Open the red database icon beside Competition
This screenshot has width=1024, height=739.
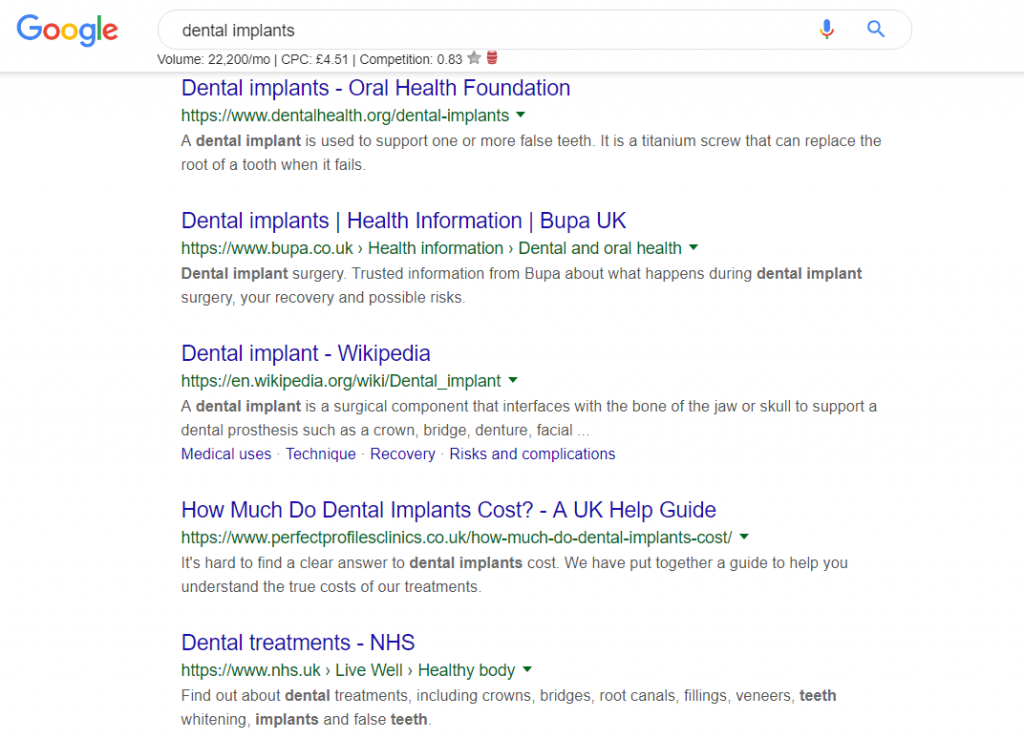click(492, 58)
